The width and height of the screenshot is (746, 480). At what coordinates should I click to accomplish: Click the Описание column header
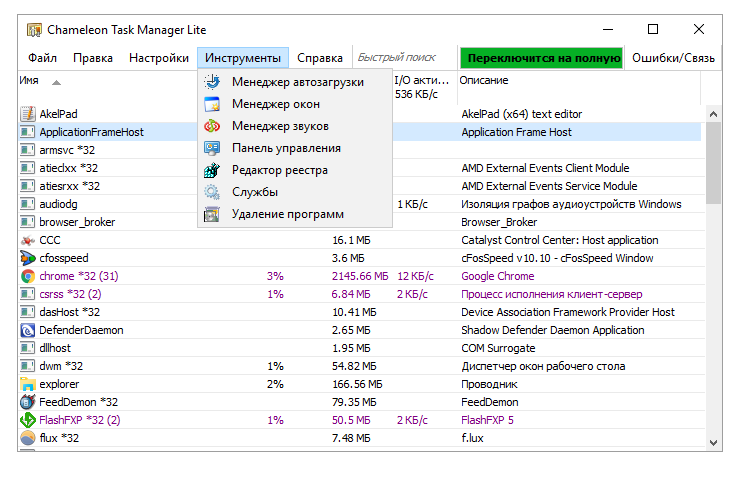point(579,87)
